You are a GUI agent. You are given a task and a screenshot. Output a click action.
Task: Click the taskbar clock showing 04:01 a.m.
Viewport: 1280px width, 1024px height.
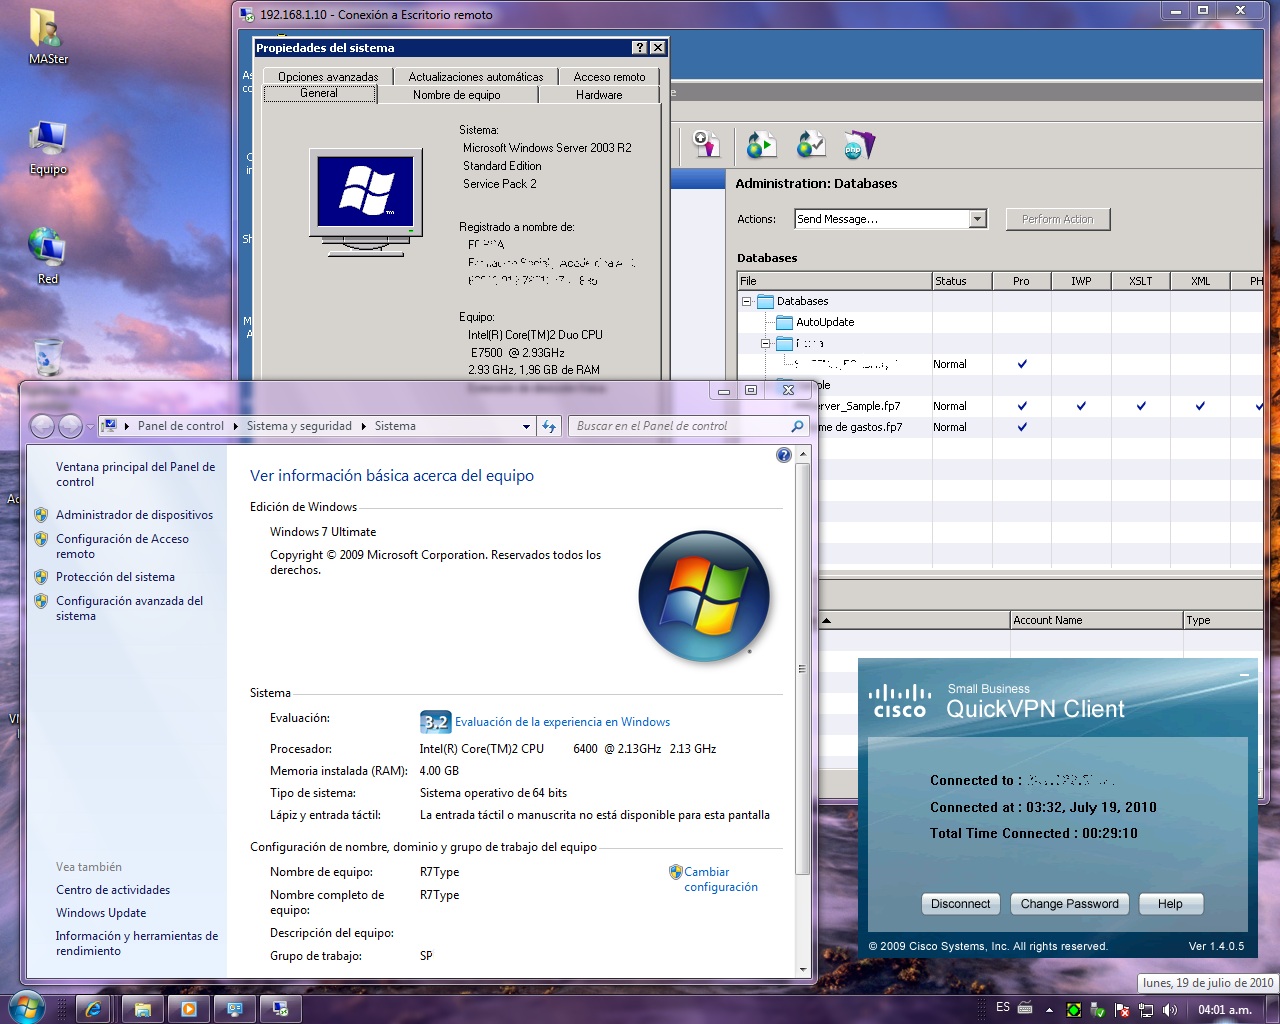coord(1225,1010)
